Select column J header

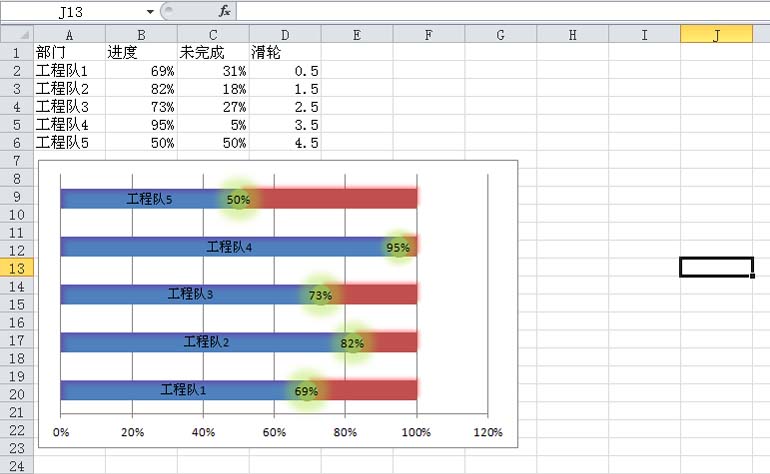(x=716, y=35)
